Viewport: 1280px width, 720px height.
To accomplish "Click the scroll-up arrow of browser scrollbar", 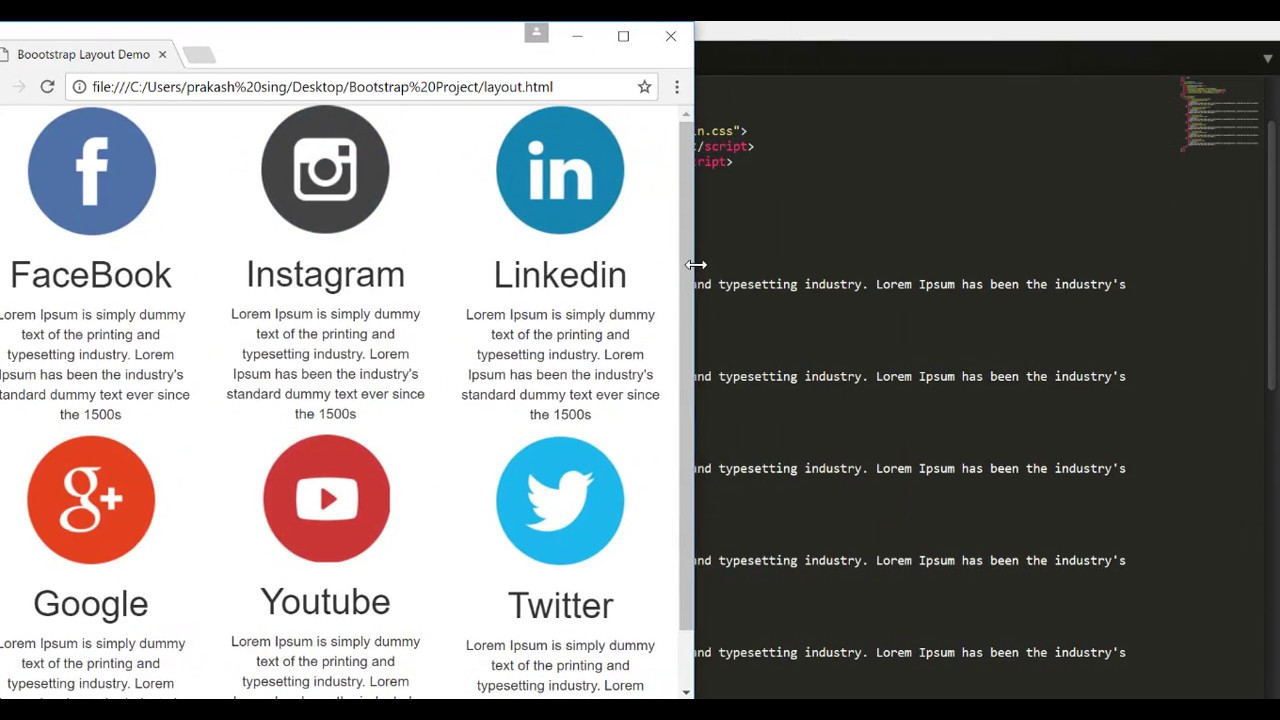I will (x=686, y=114).
